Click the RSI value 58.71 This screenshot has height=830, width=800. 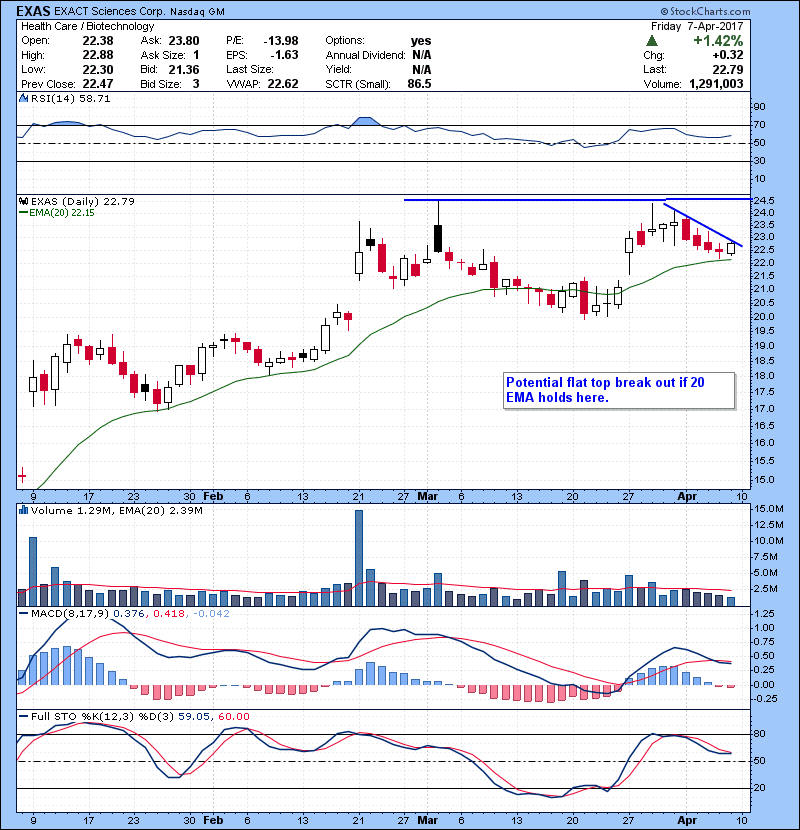tap(96, 98)
